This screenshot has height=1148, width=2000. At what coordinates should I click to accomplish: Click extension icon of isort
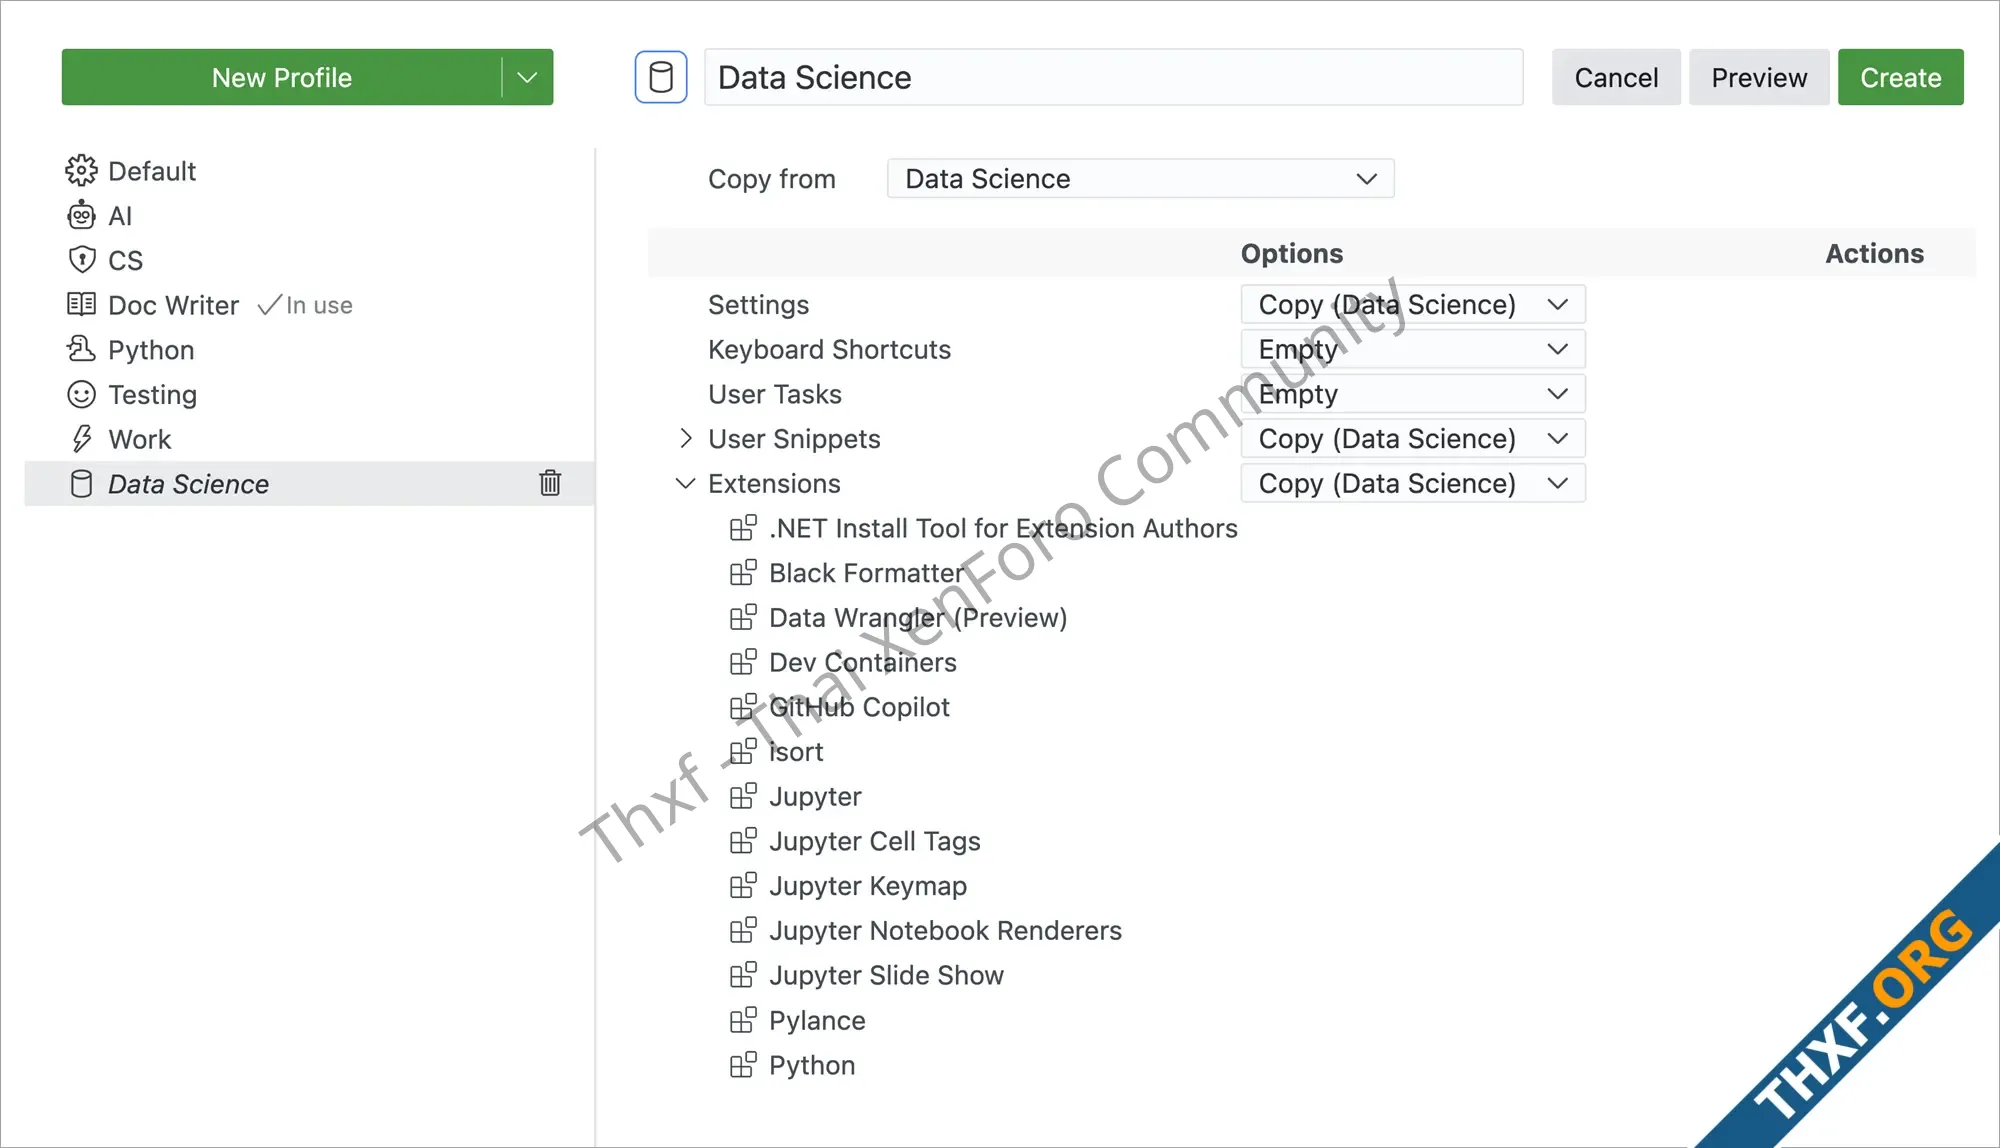pos(743,751)
